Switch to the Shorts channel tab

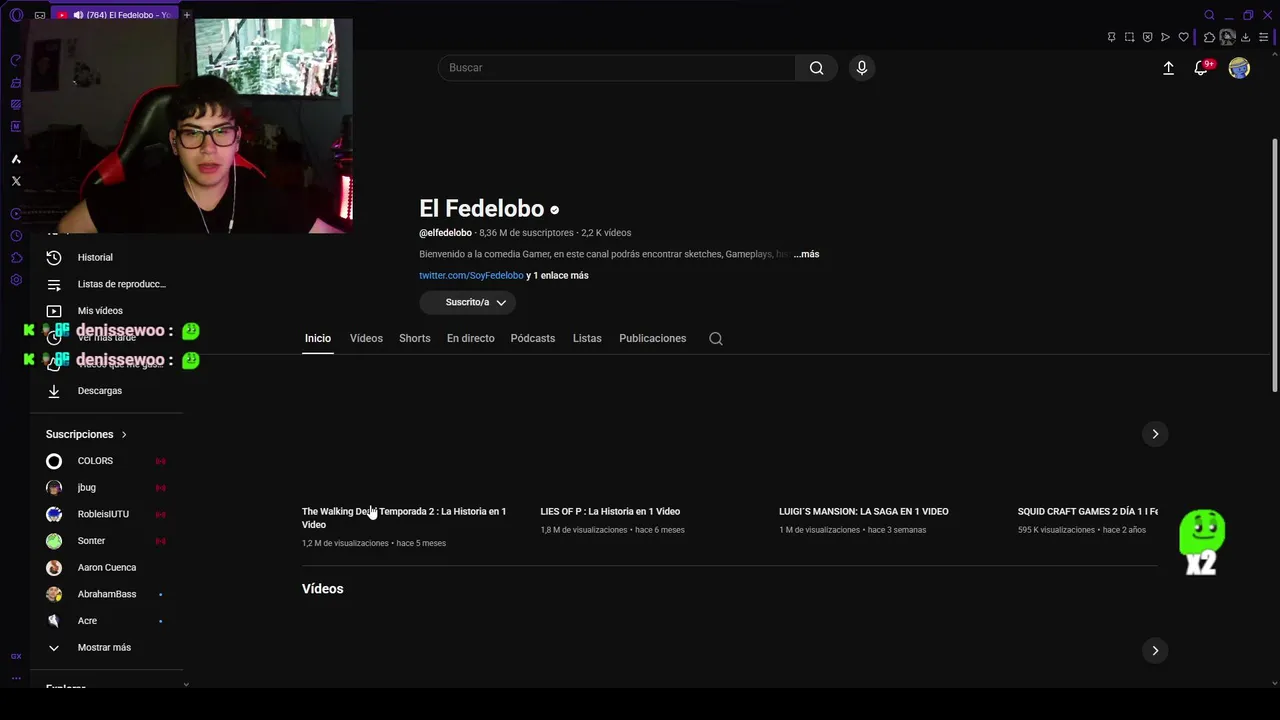[414, 339]
